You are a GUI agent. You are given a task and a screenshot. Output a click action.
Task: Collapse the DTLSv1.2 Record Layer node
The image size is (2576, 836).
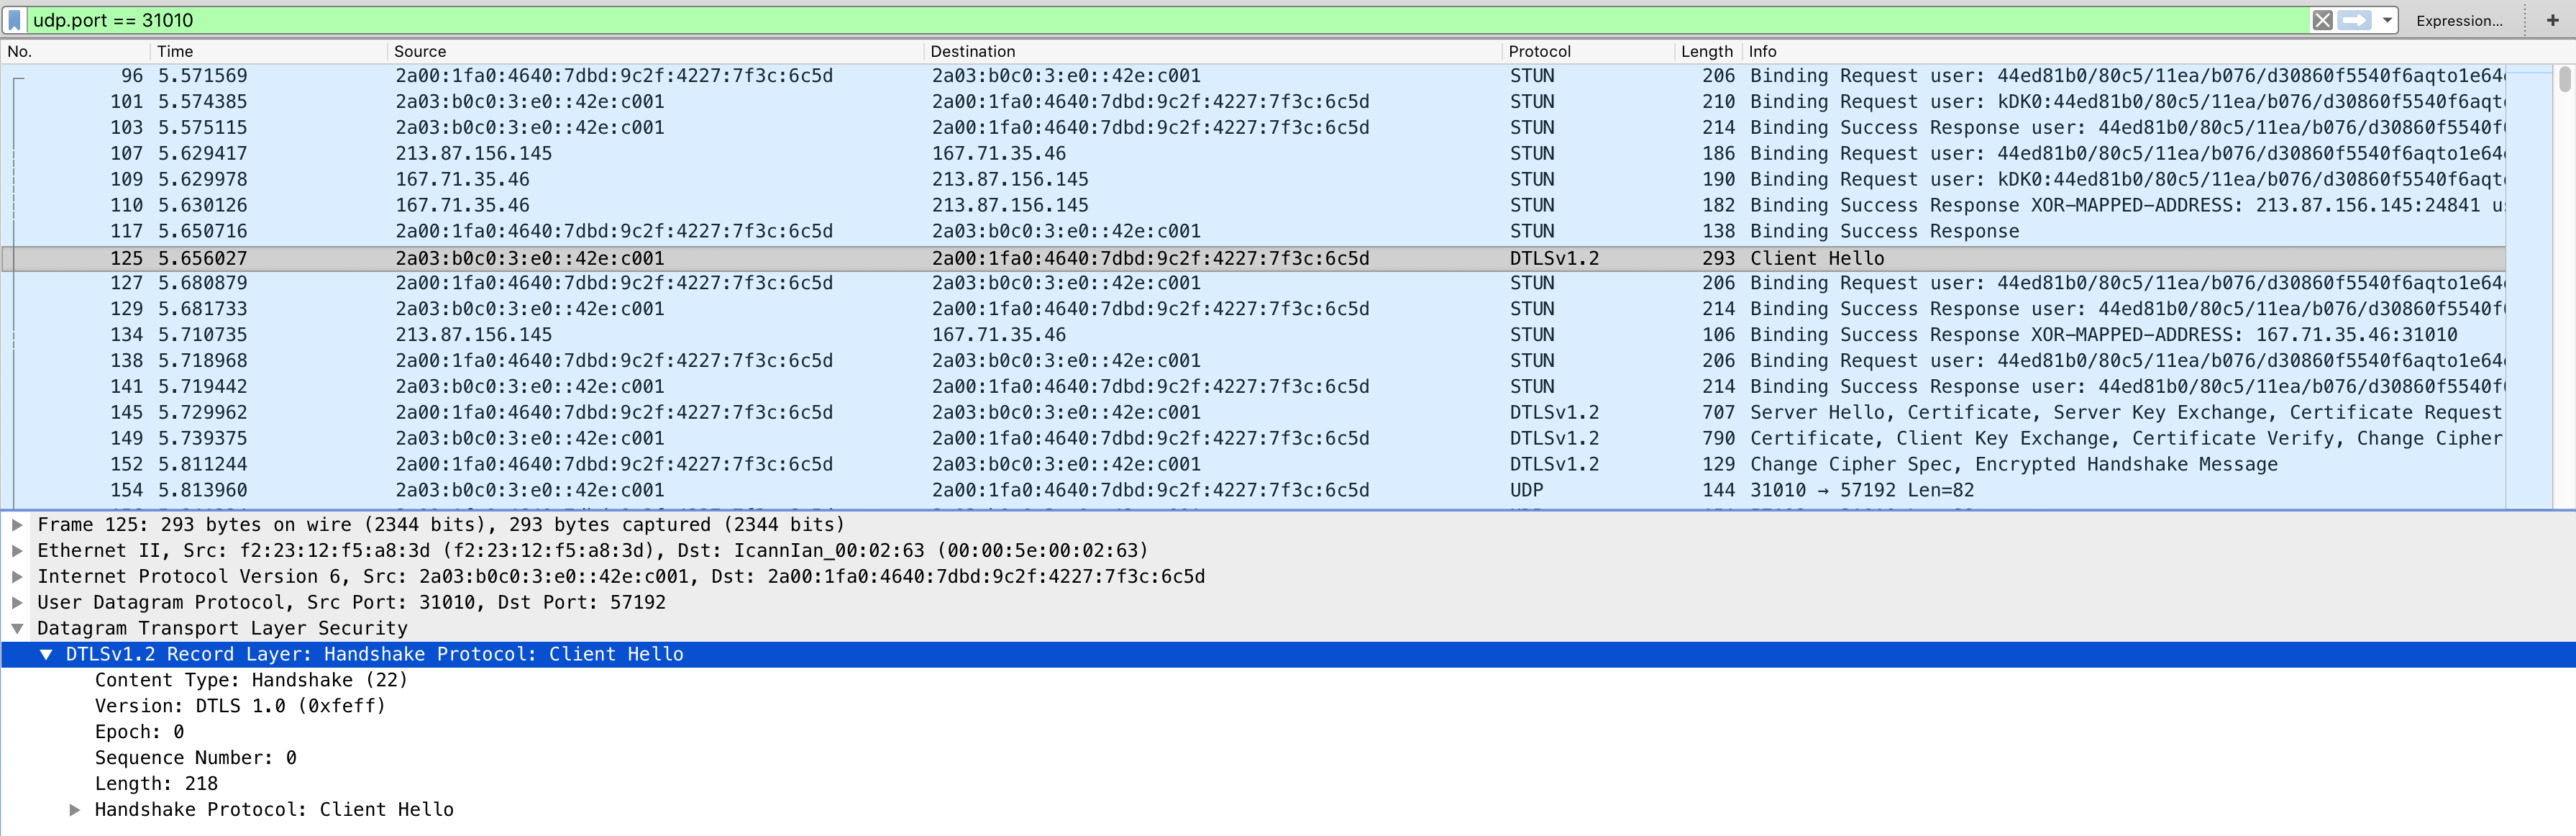46,654
